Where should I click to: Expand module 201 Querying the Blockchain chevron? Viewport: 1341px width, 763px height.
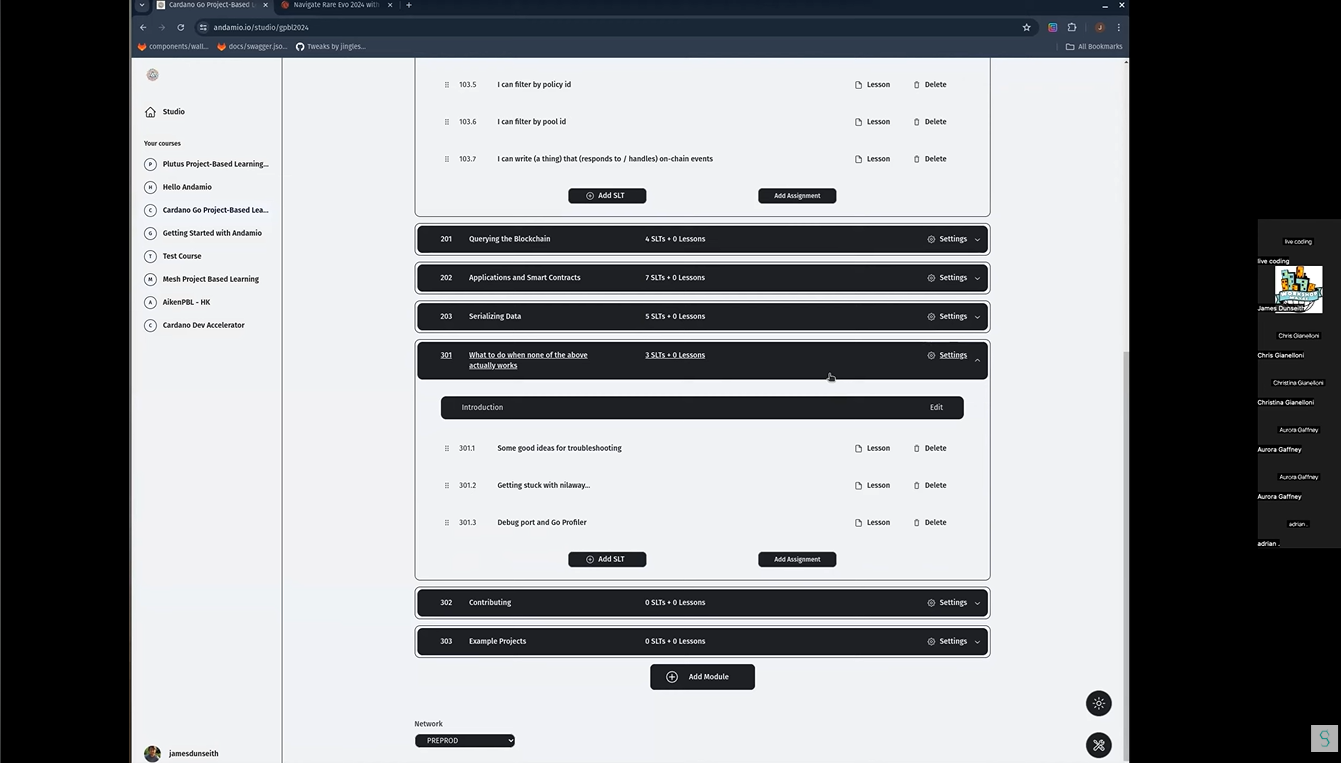(977, 240)
